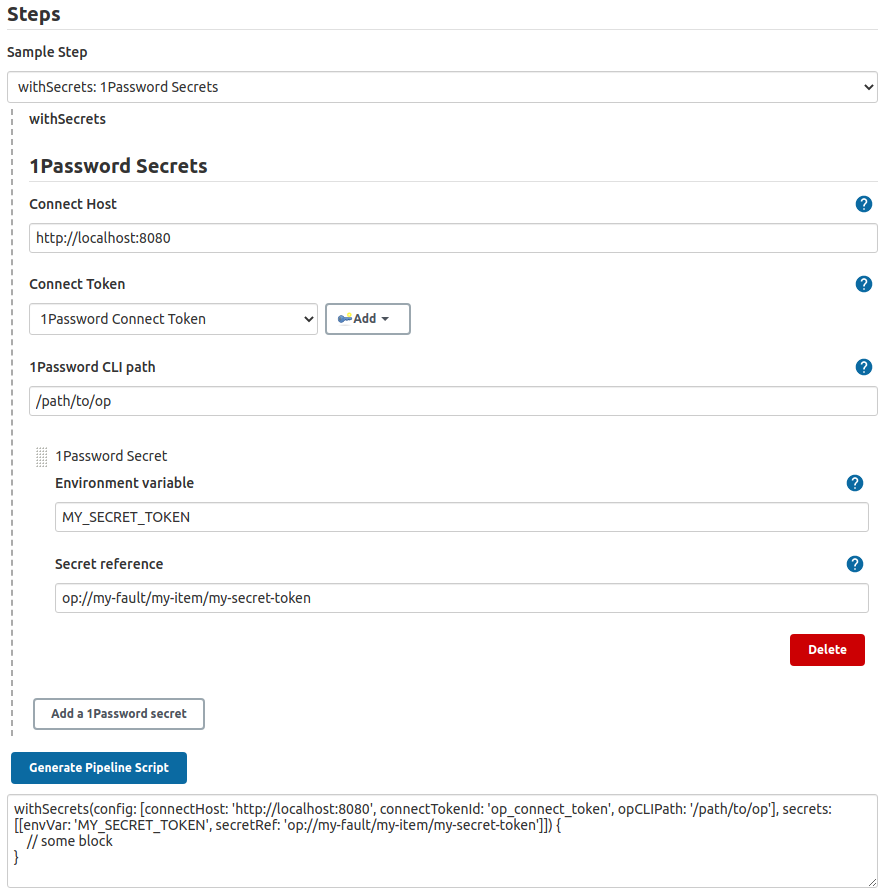Image resolution: width=886 pixels, height=892 pixels.
Task: Click the '1Password Secret' label text
Action: [111, 456]
